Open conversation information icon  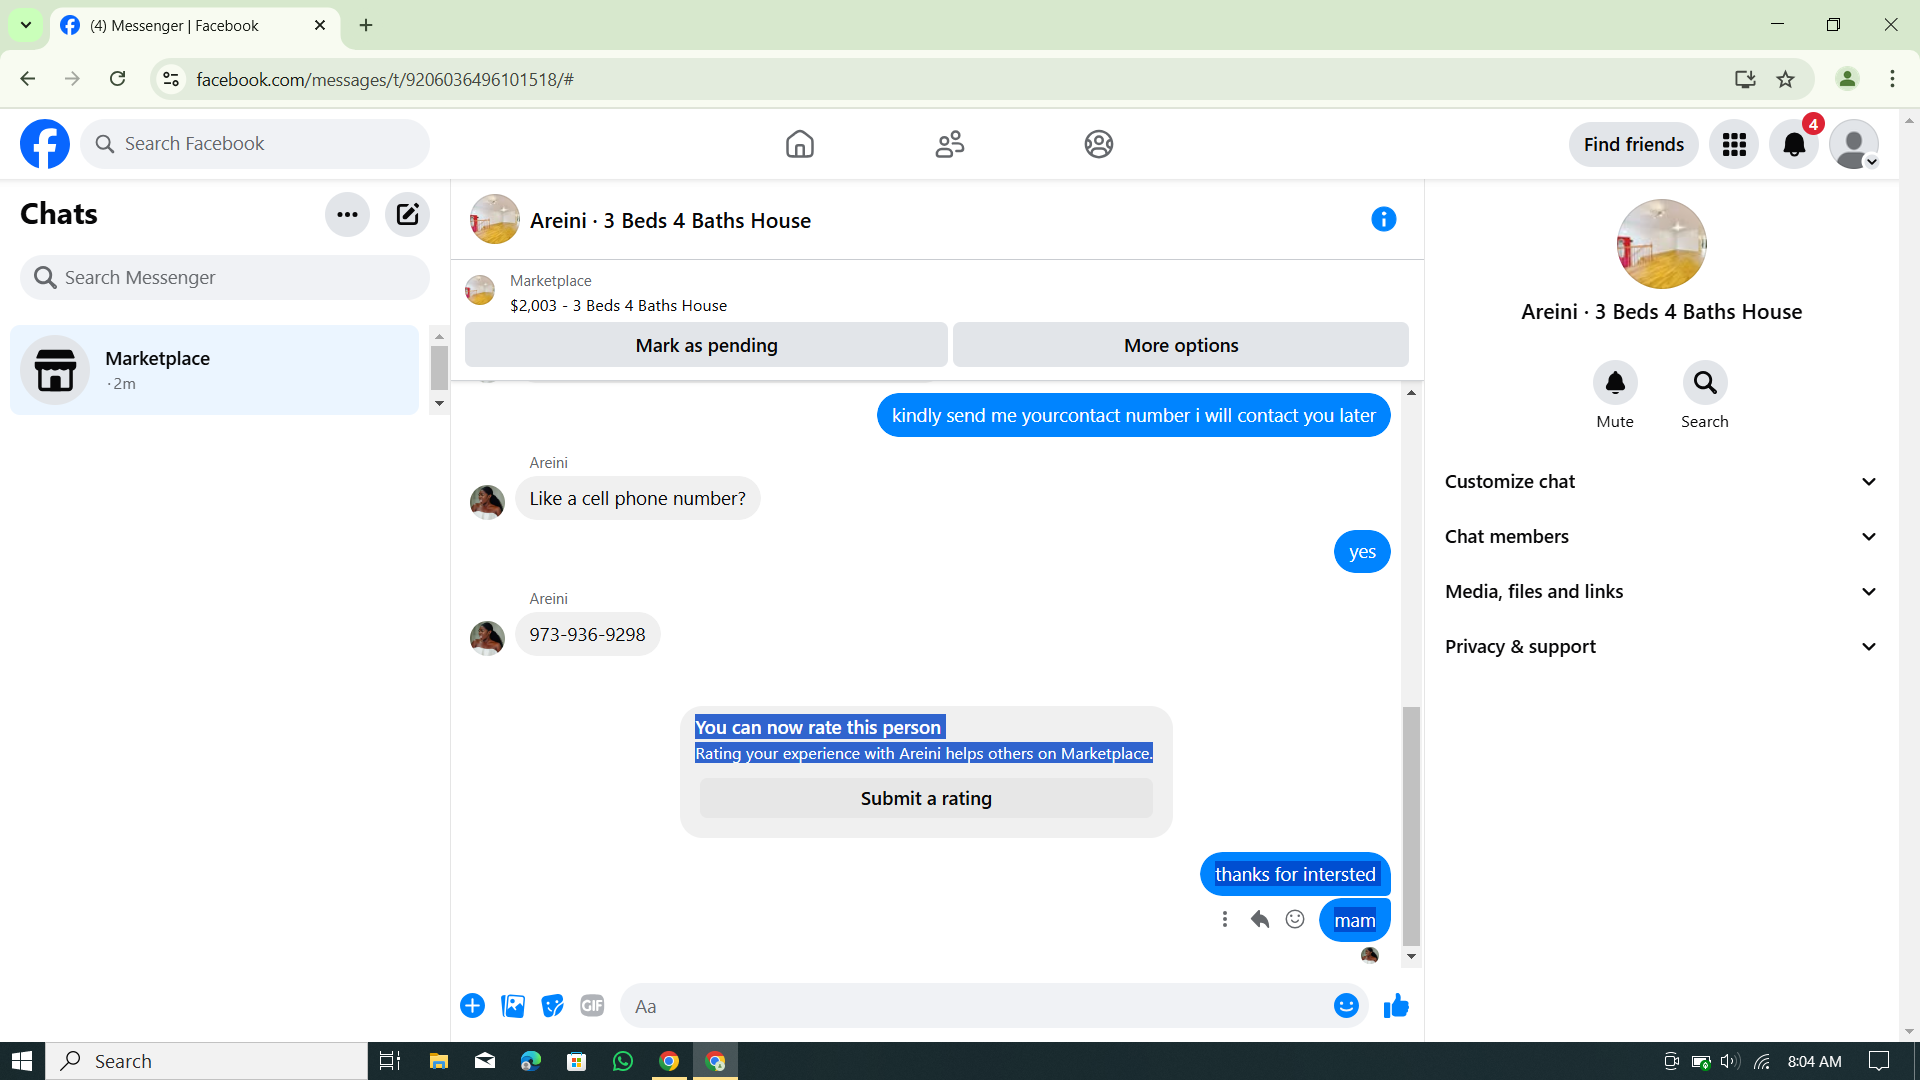tap(1384, 219)
